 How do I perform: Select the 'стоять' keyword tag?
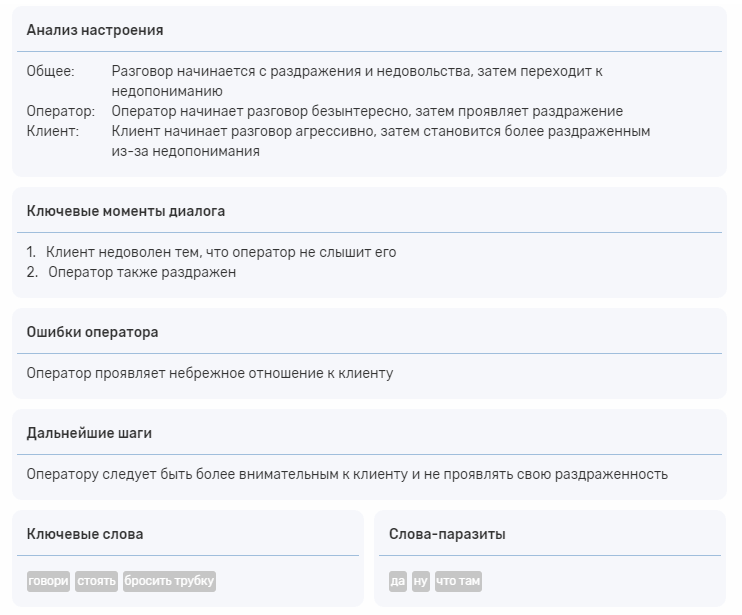97,581
